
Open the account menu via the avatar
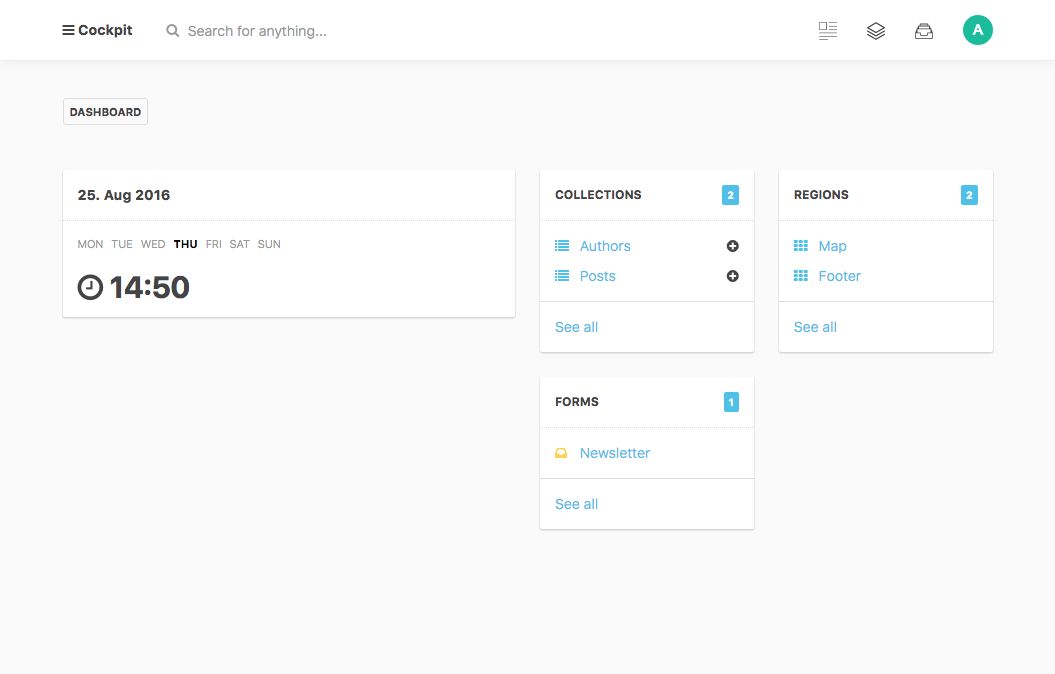pos(978,30)
